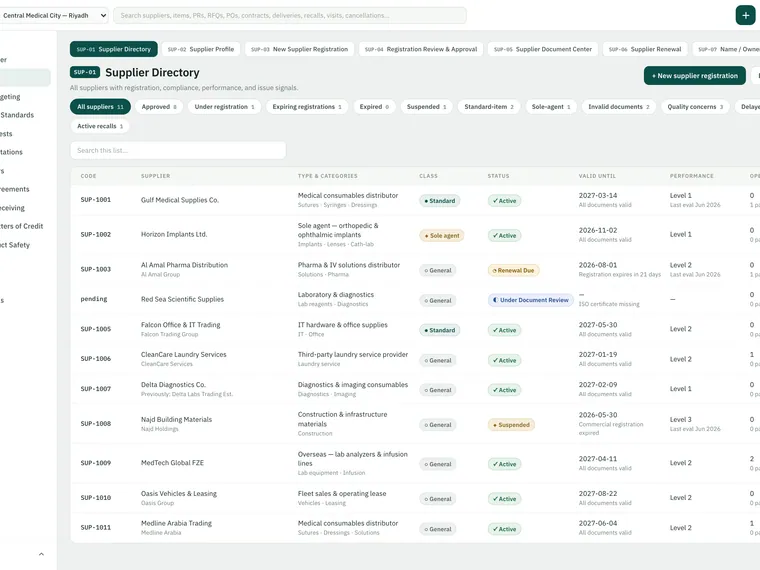Open the New Supplier Registration tab

coord(300,49)
